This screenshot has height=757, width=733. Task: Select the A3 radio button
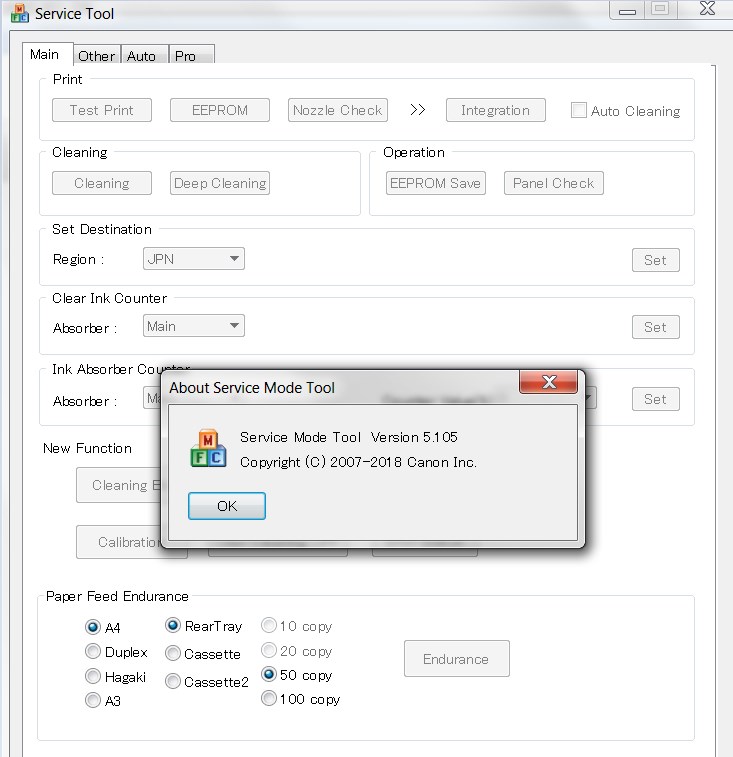pos(93,700)
